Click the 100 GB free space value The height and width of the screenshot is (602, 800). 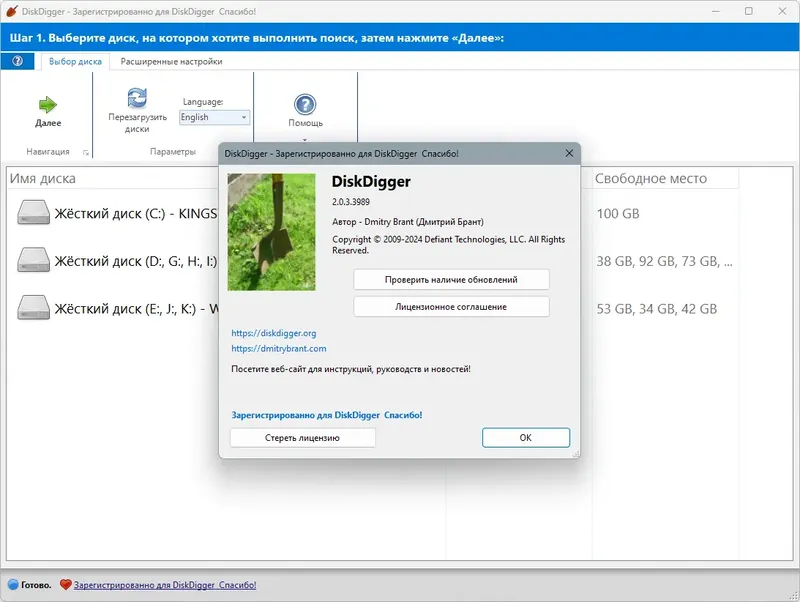point(618,214)
